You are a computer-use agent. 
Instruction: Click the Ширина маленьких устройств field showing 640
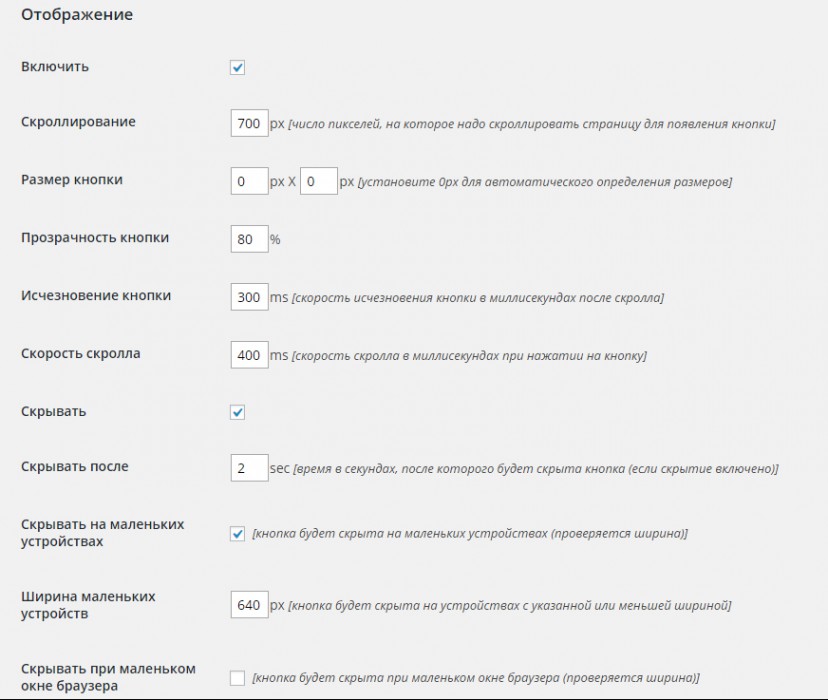(x=249, y=604)
